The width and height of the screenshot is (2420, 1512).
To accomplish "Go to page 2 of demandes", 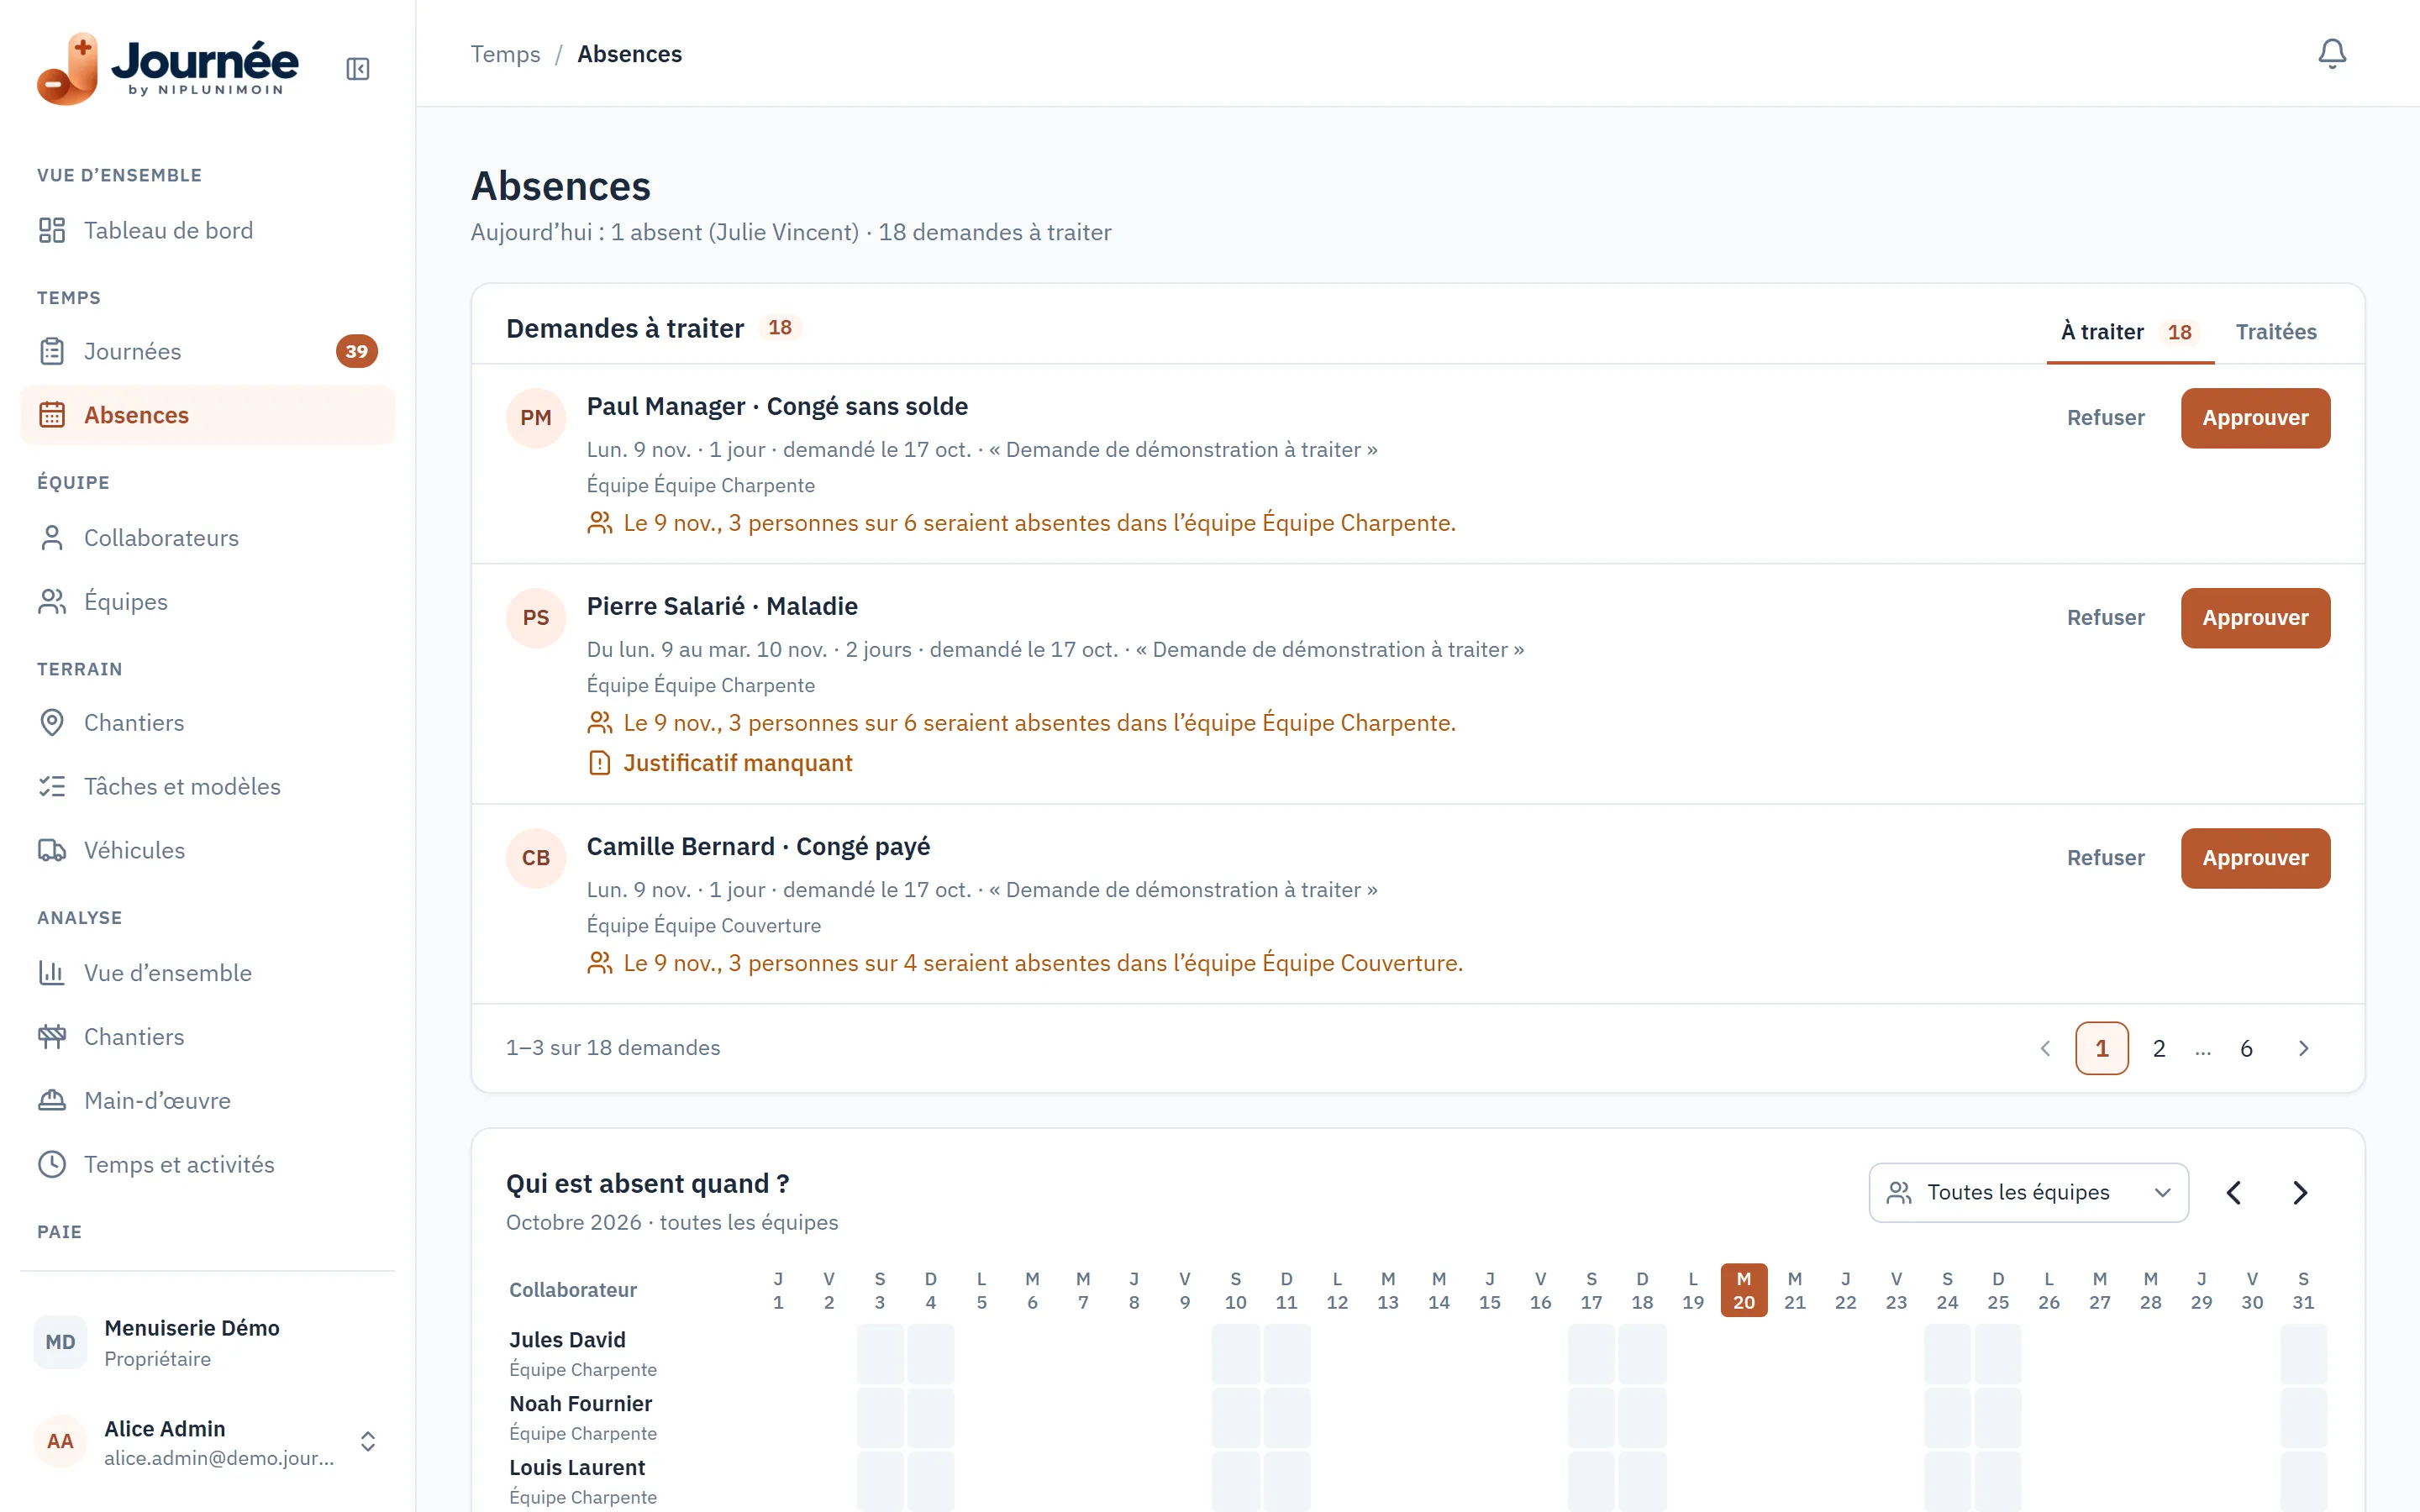I will [2158, 1048].
